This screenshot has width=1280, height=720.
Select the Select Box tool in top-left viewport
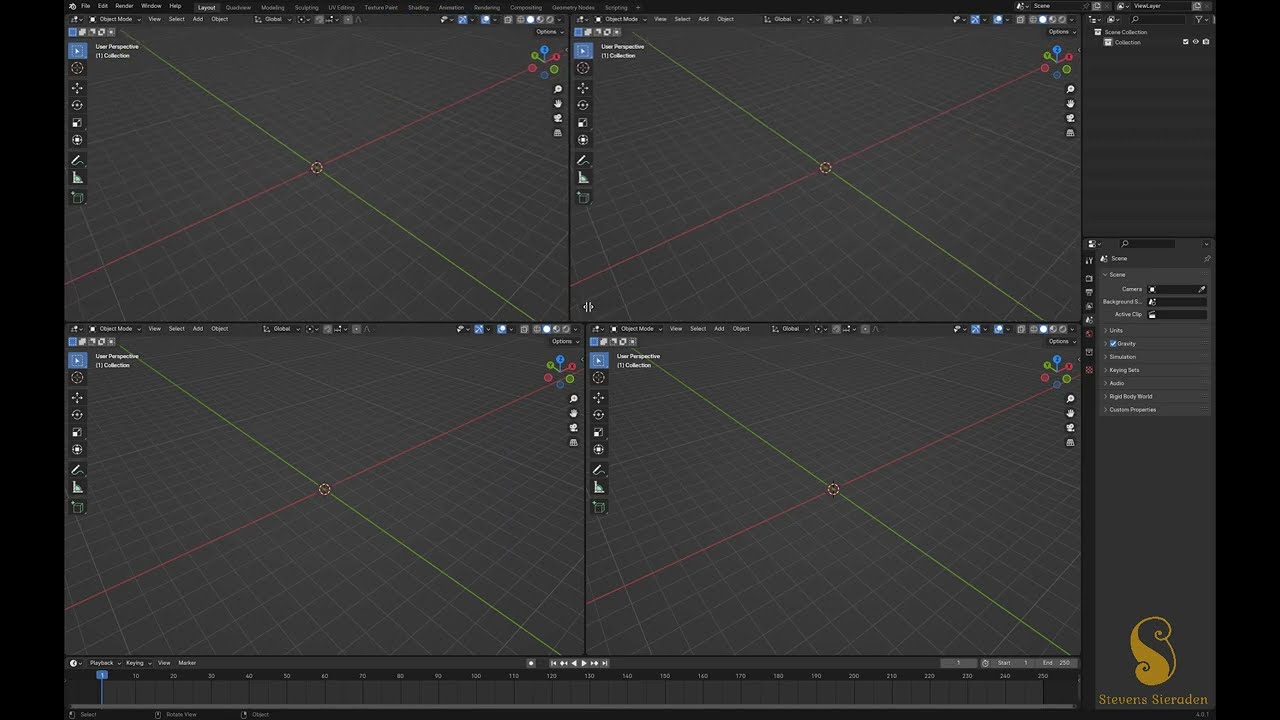77,50
